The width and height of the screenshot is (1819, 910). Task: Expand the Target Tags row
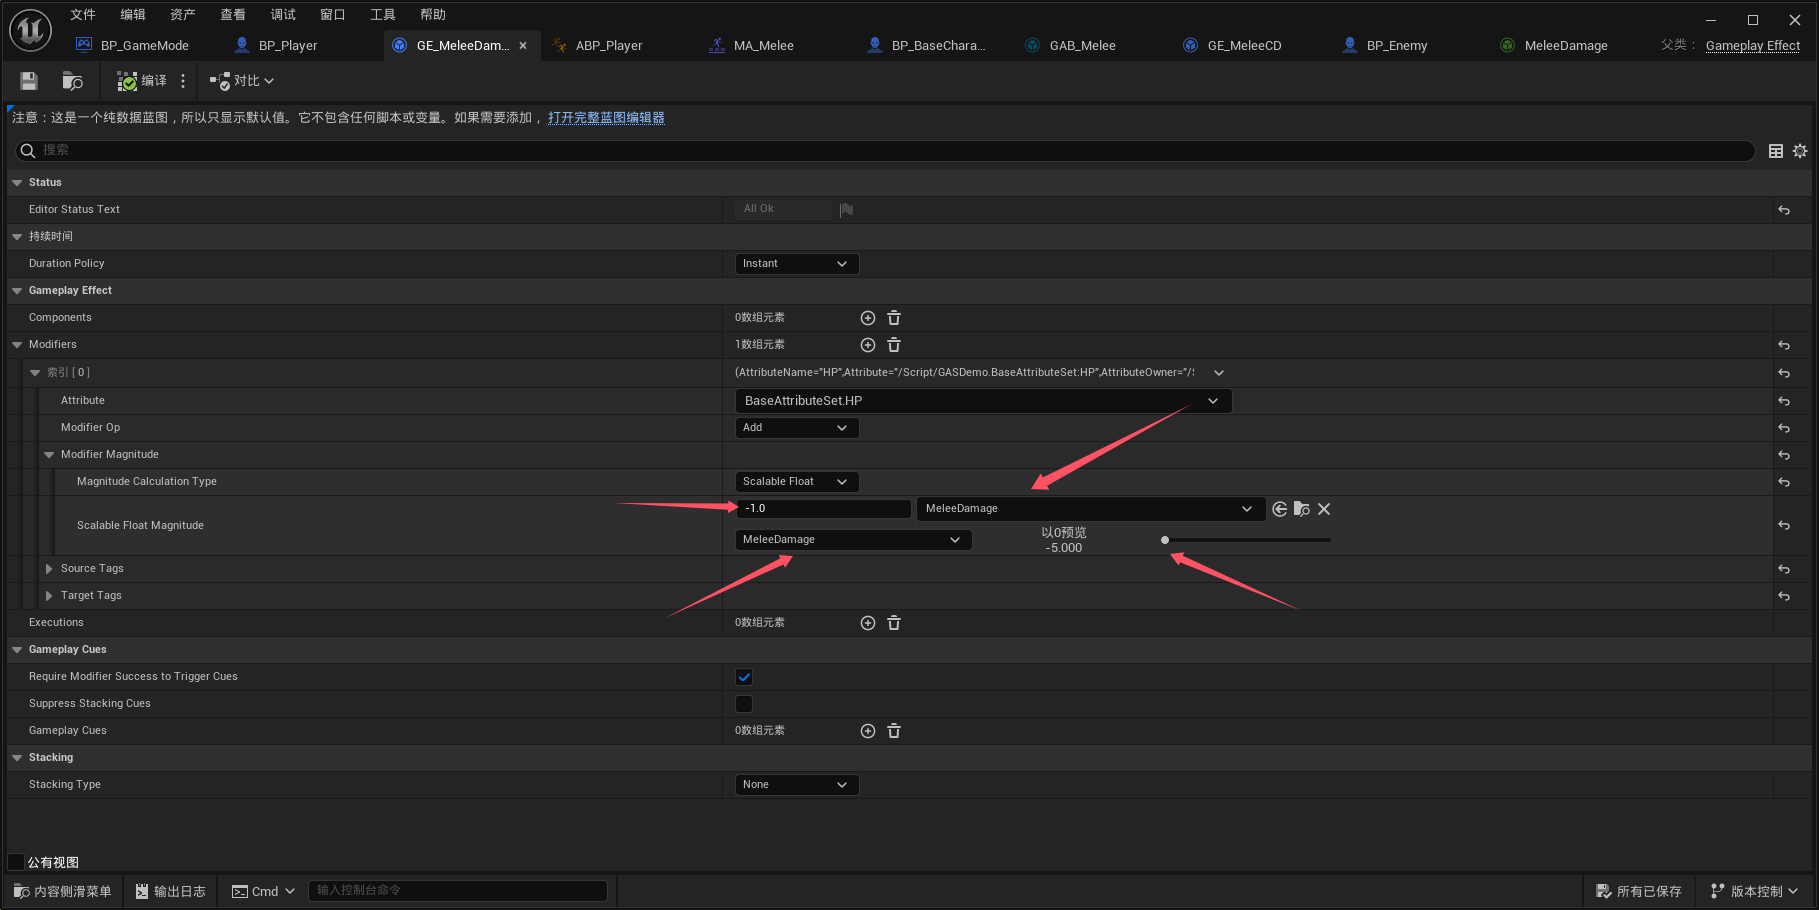[48, 596]
